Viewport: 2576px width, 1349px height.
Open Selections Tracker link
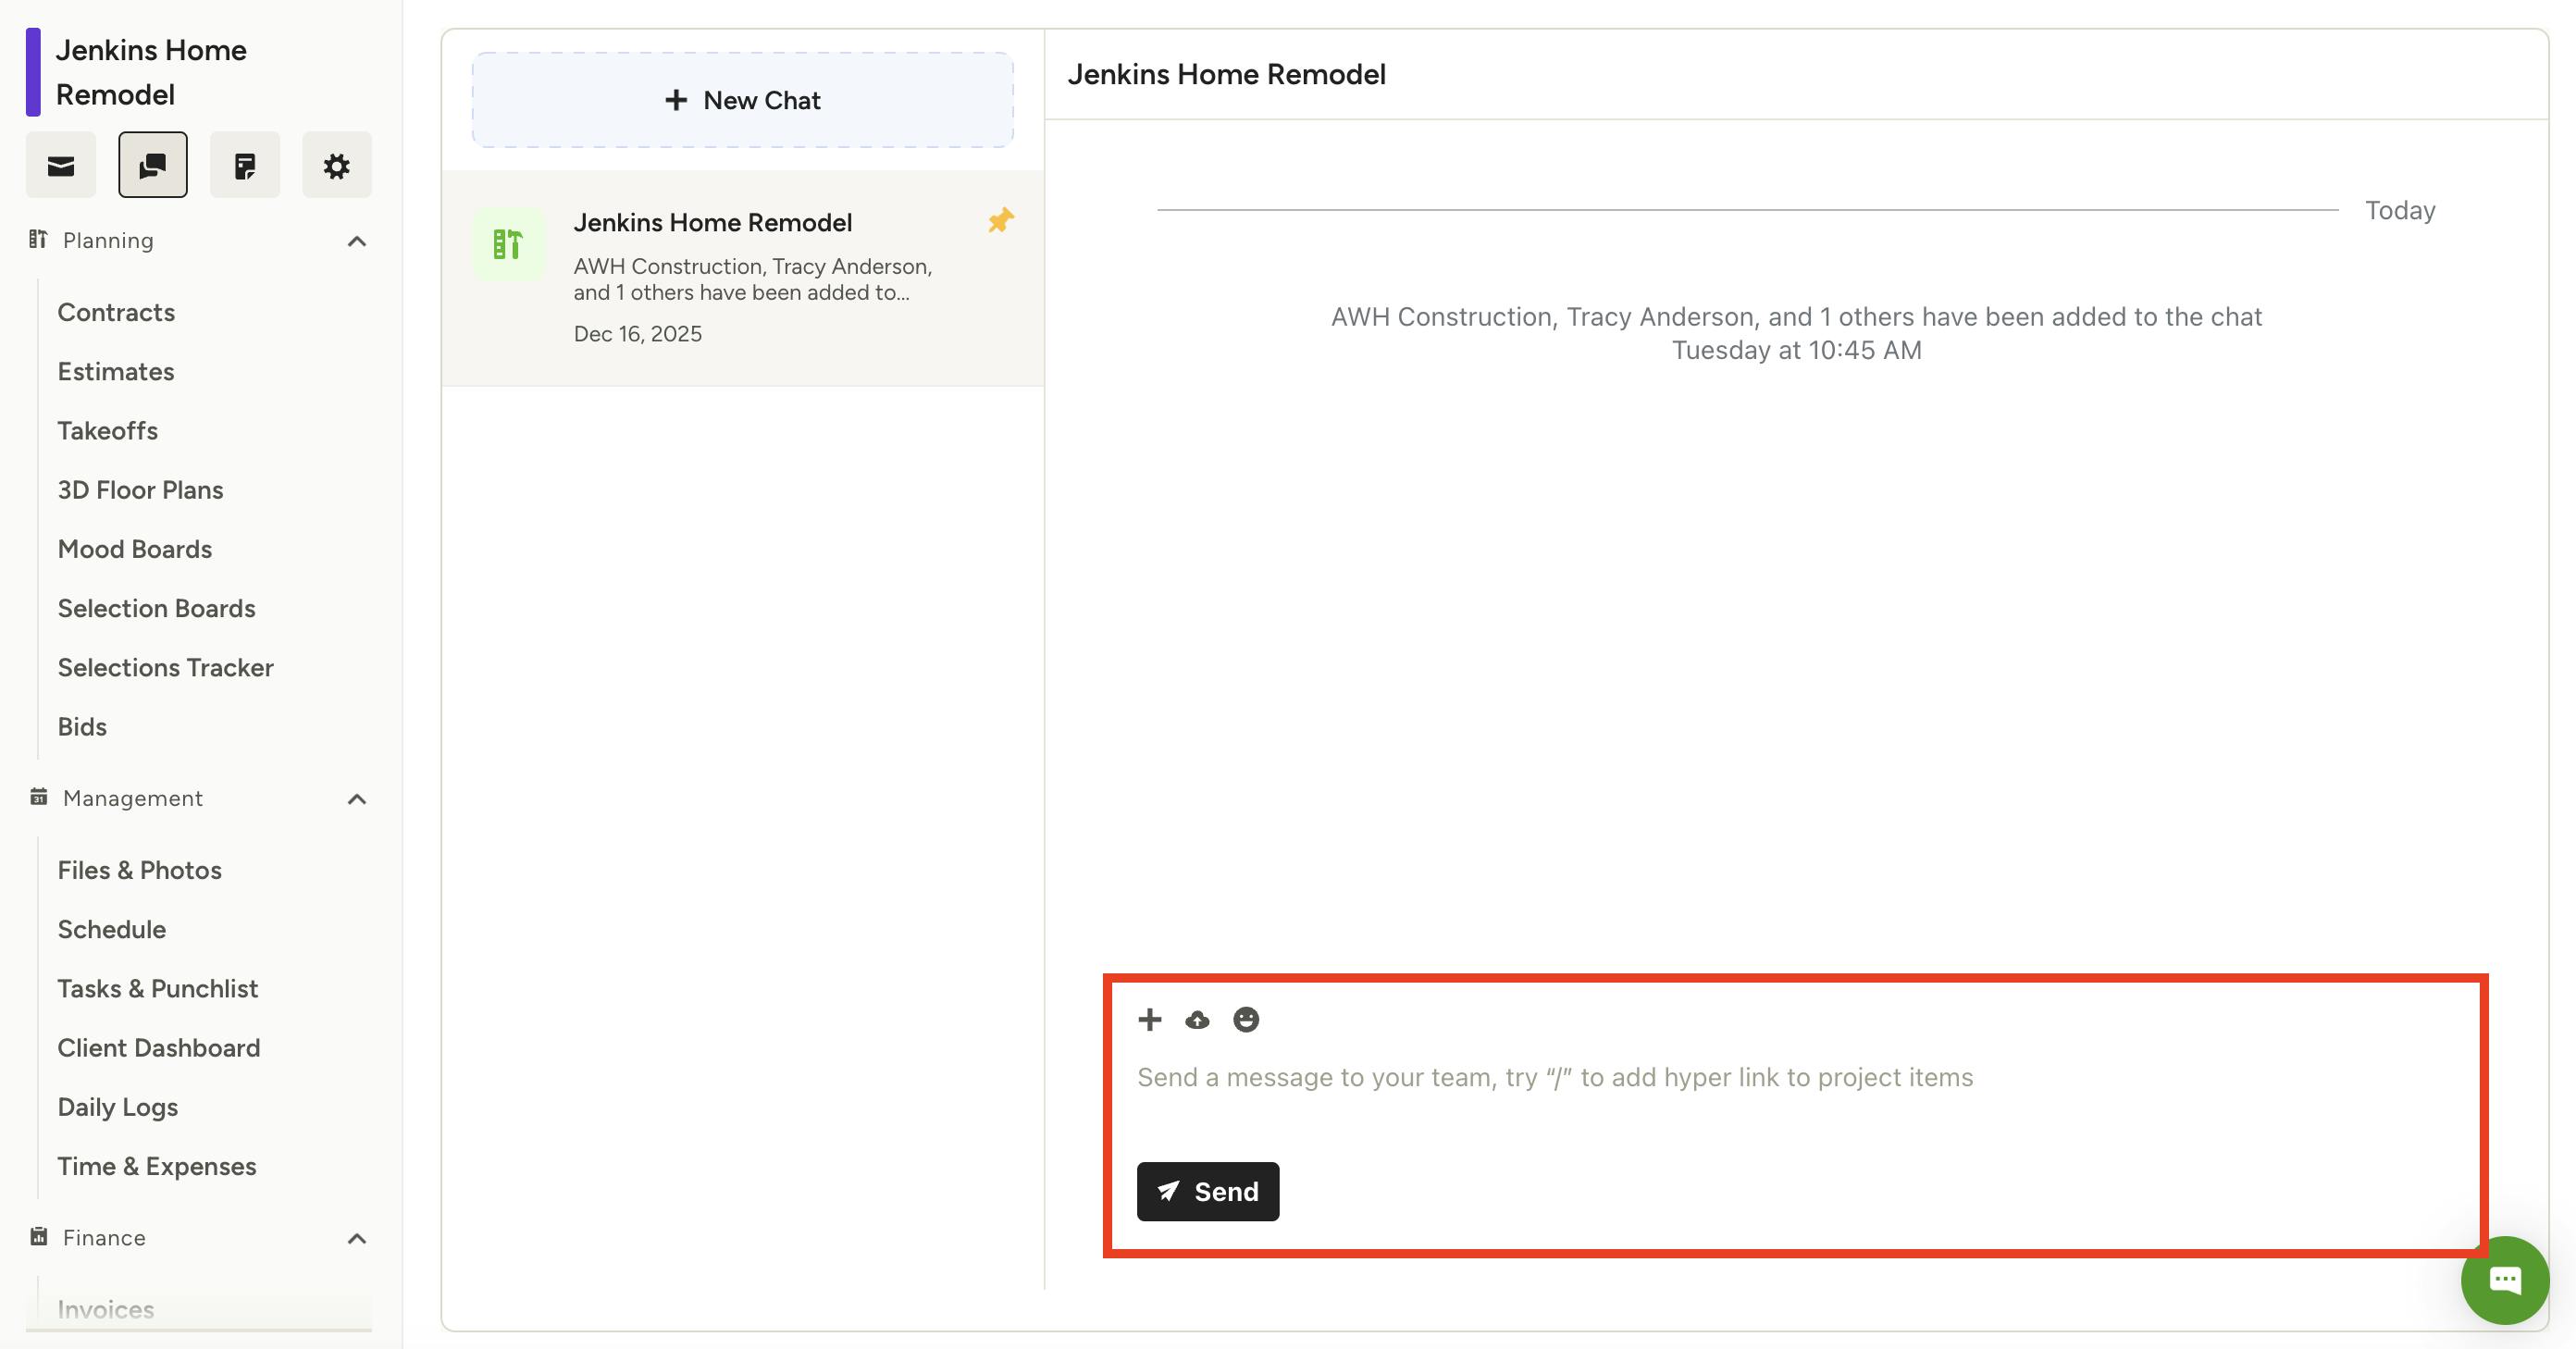click(x=166, y=667)
